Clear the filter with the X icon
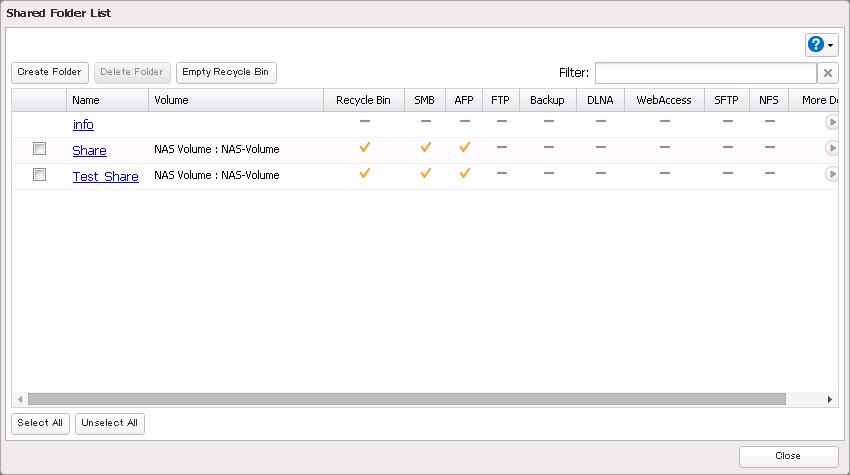 828,73
